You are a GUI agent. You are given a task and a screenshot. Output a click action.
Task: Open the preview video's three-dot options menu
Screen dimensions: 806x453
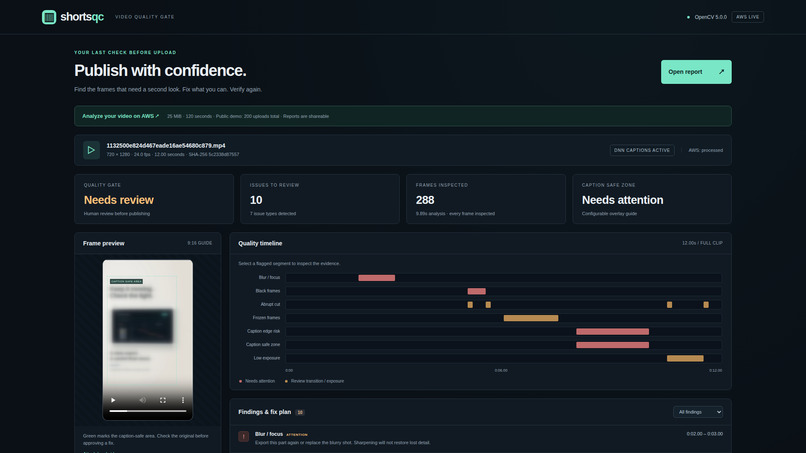(x=182, y=400)
